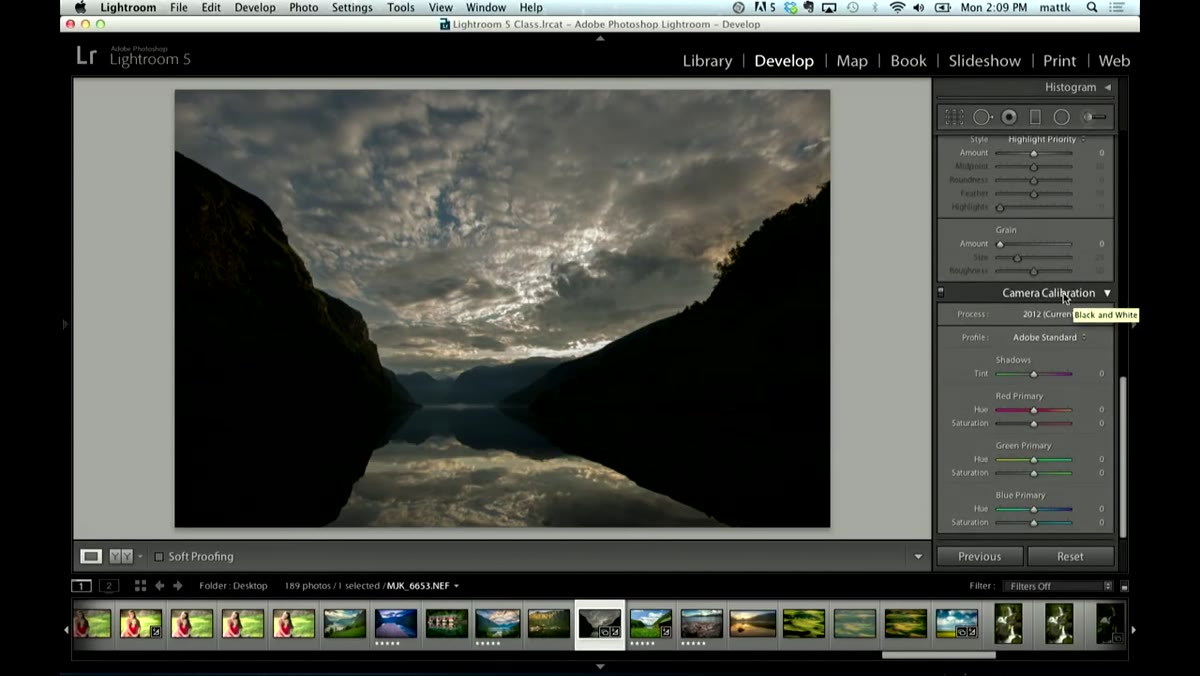
Task: Open Grid view from filmstrip bar
Action: pyautogui.click(x=140, y=586)
